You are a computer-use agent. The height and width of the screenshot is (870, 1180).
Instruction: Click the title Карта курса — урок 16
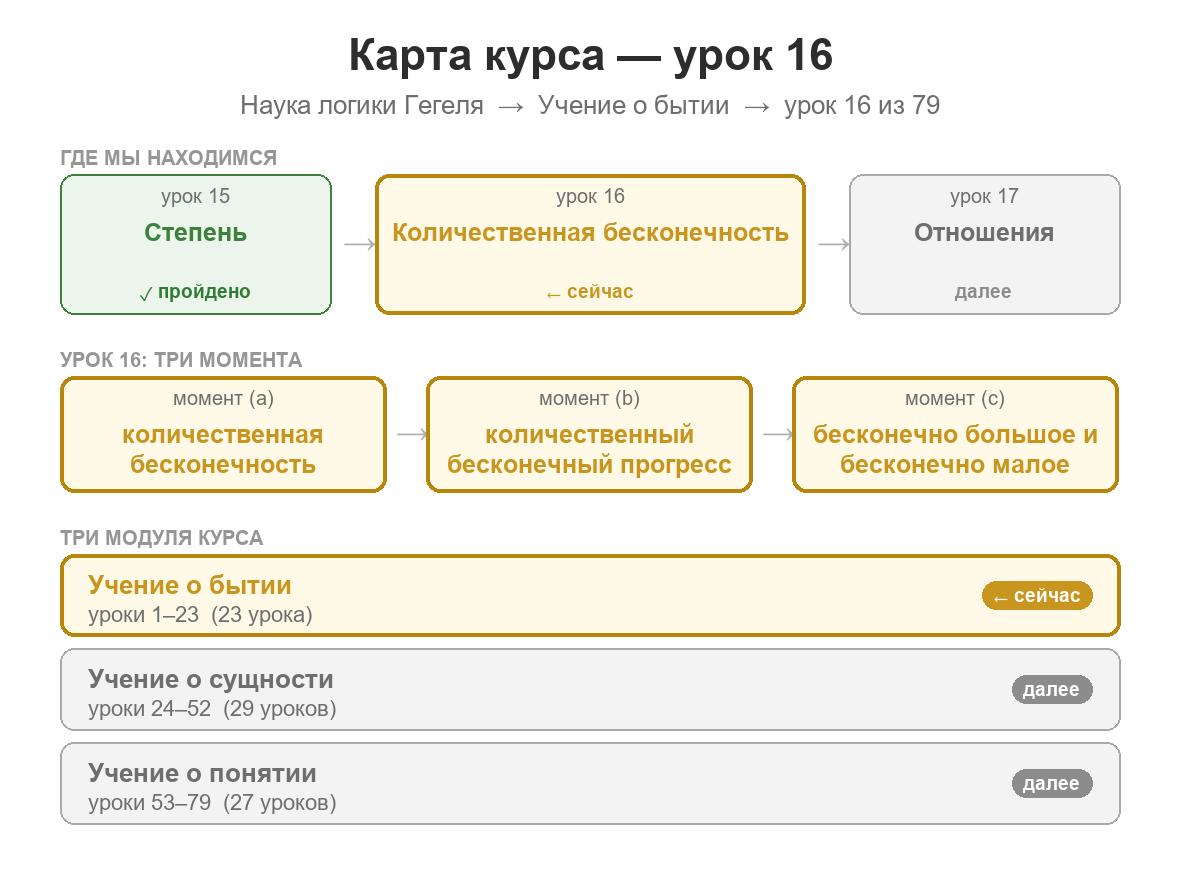click(590, 55)
